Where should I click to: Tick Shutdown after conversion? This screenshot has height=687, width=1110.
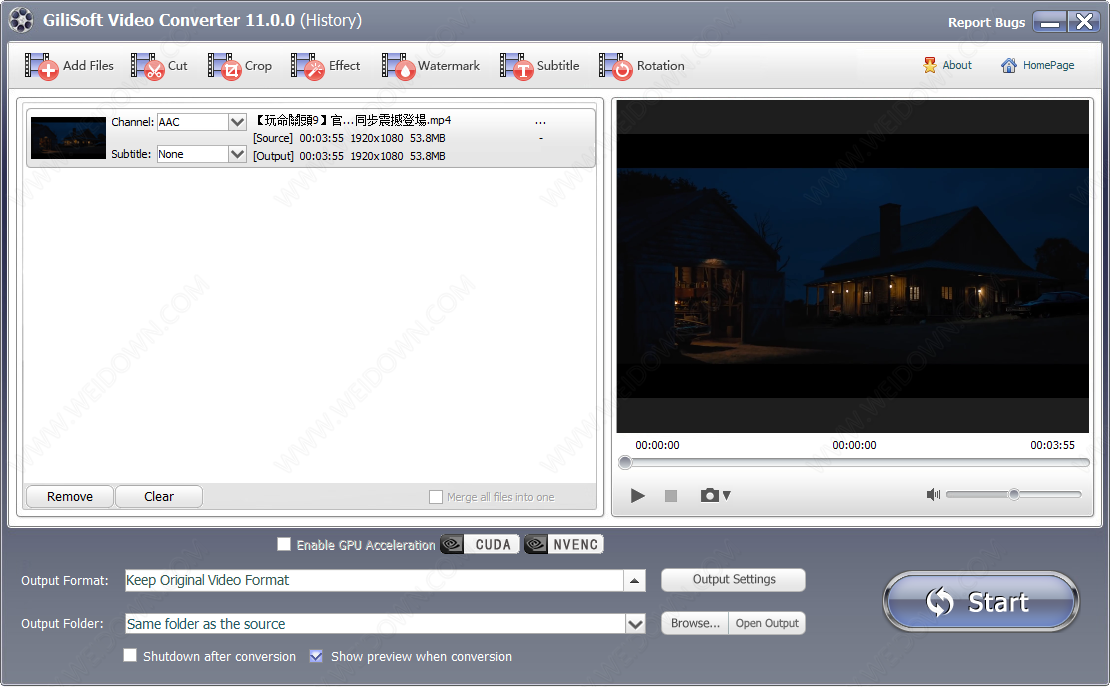130,656
